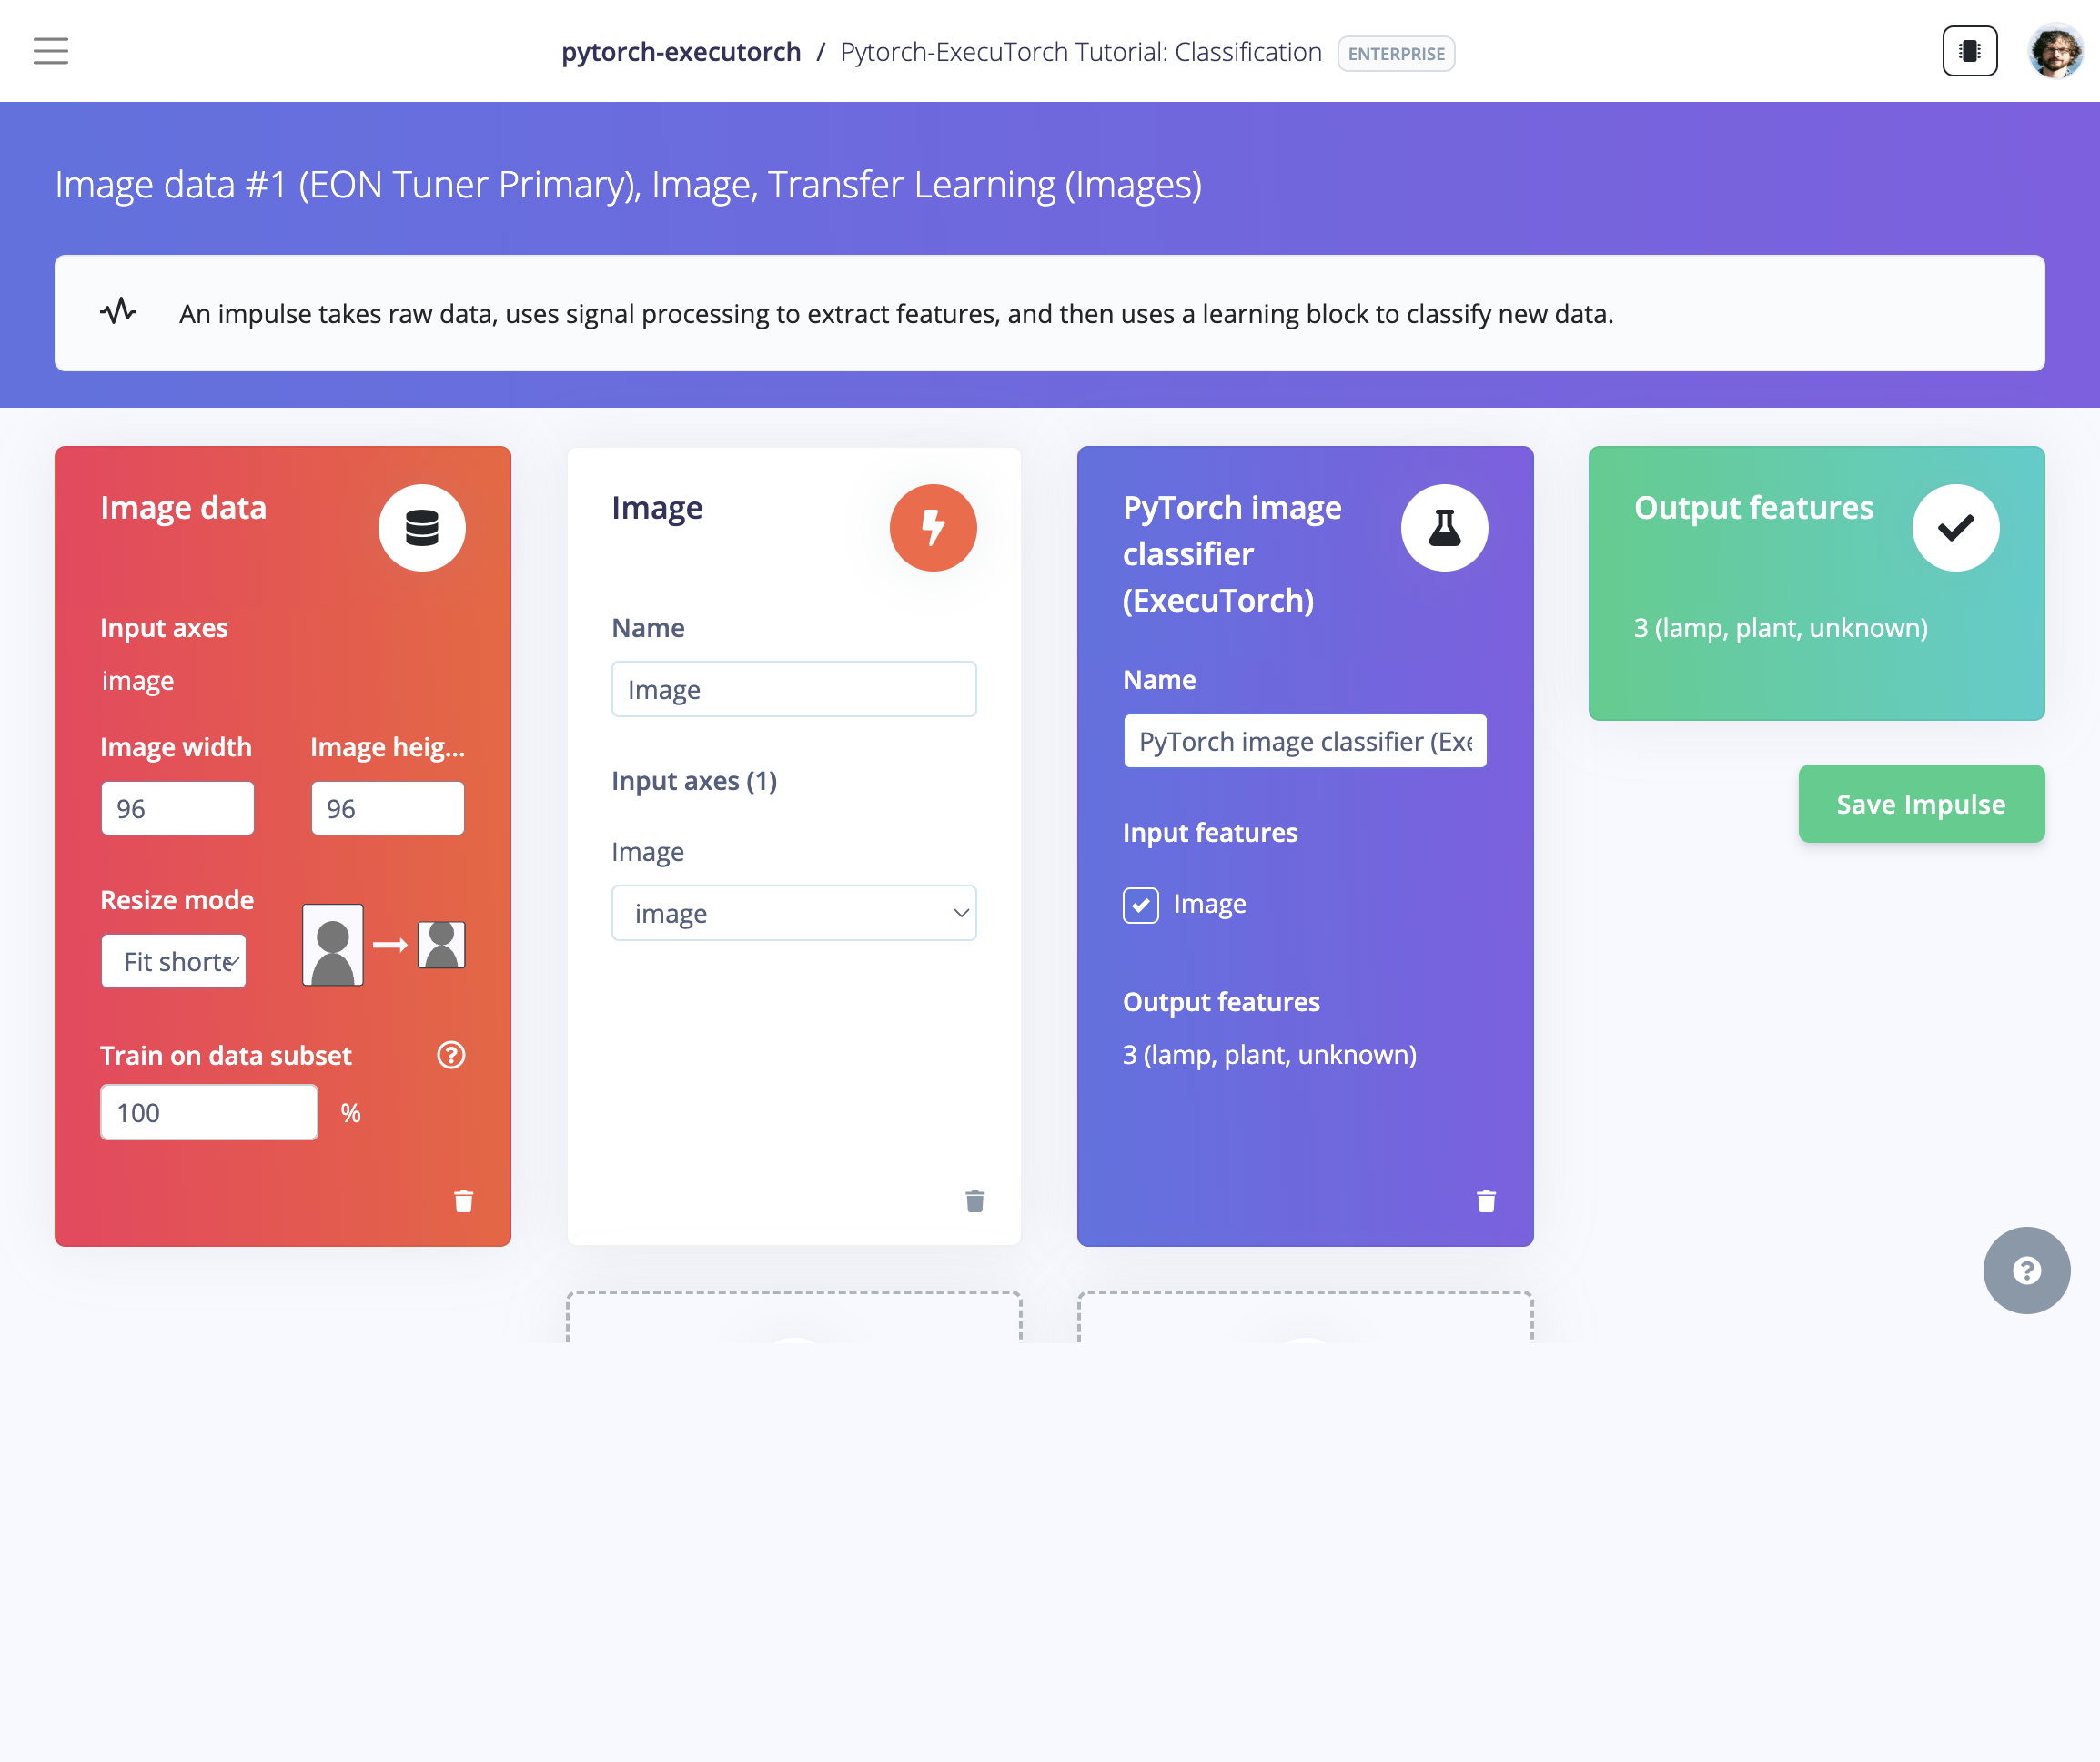Click the 'Input features' label
2100x1762 pixels.
(x=1210, y=833)
